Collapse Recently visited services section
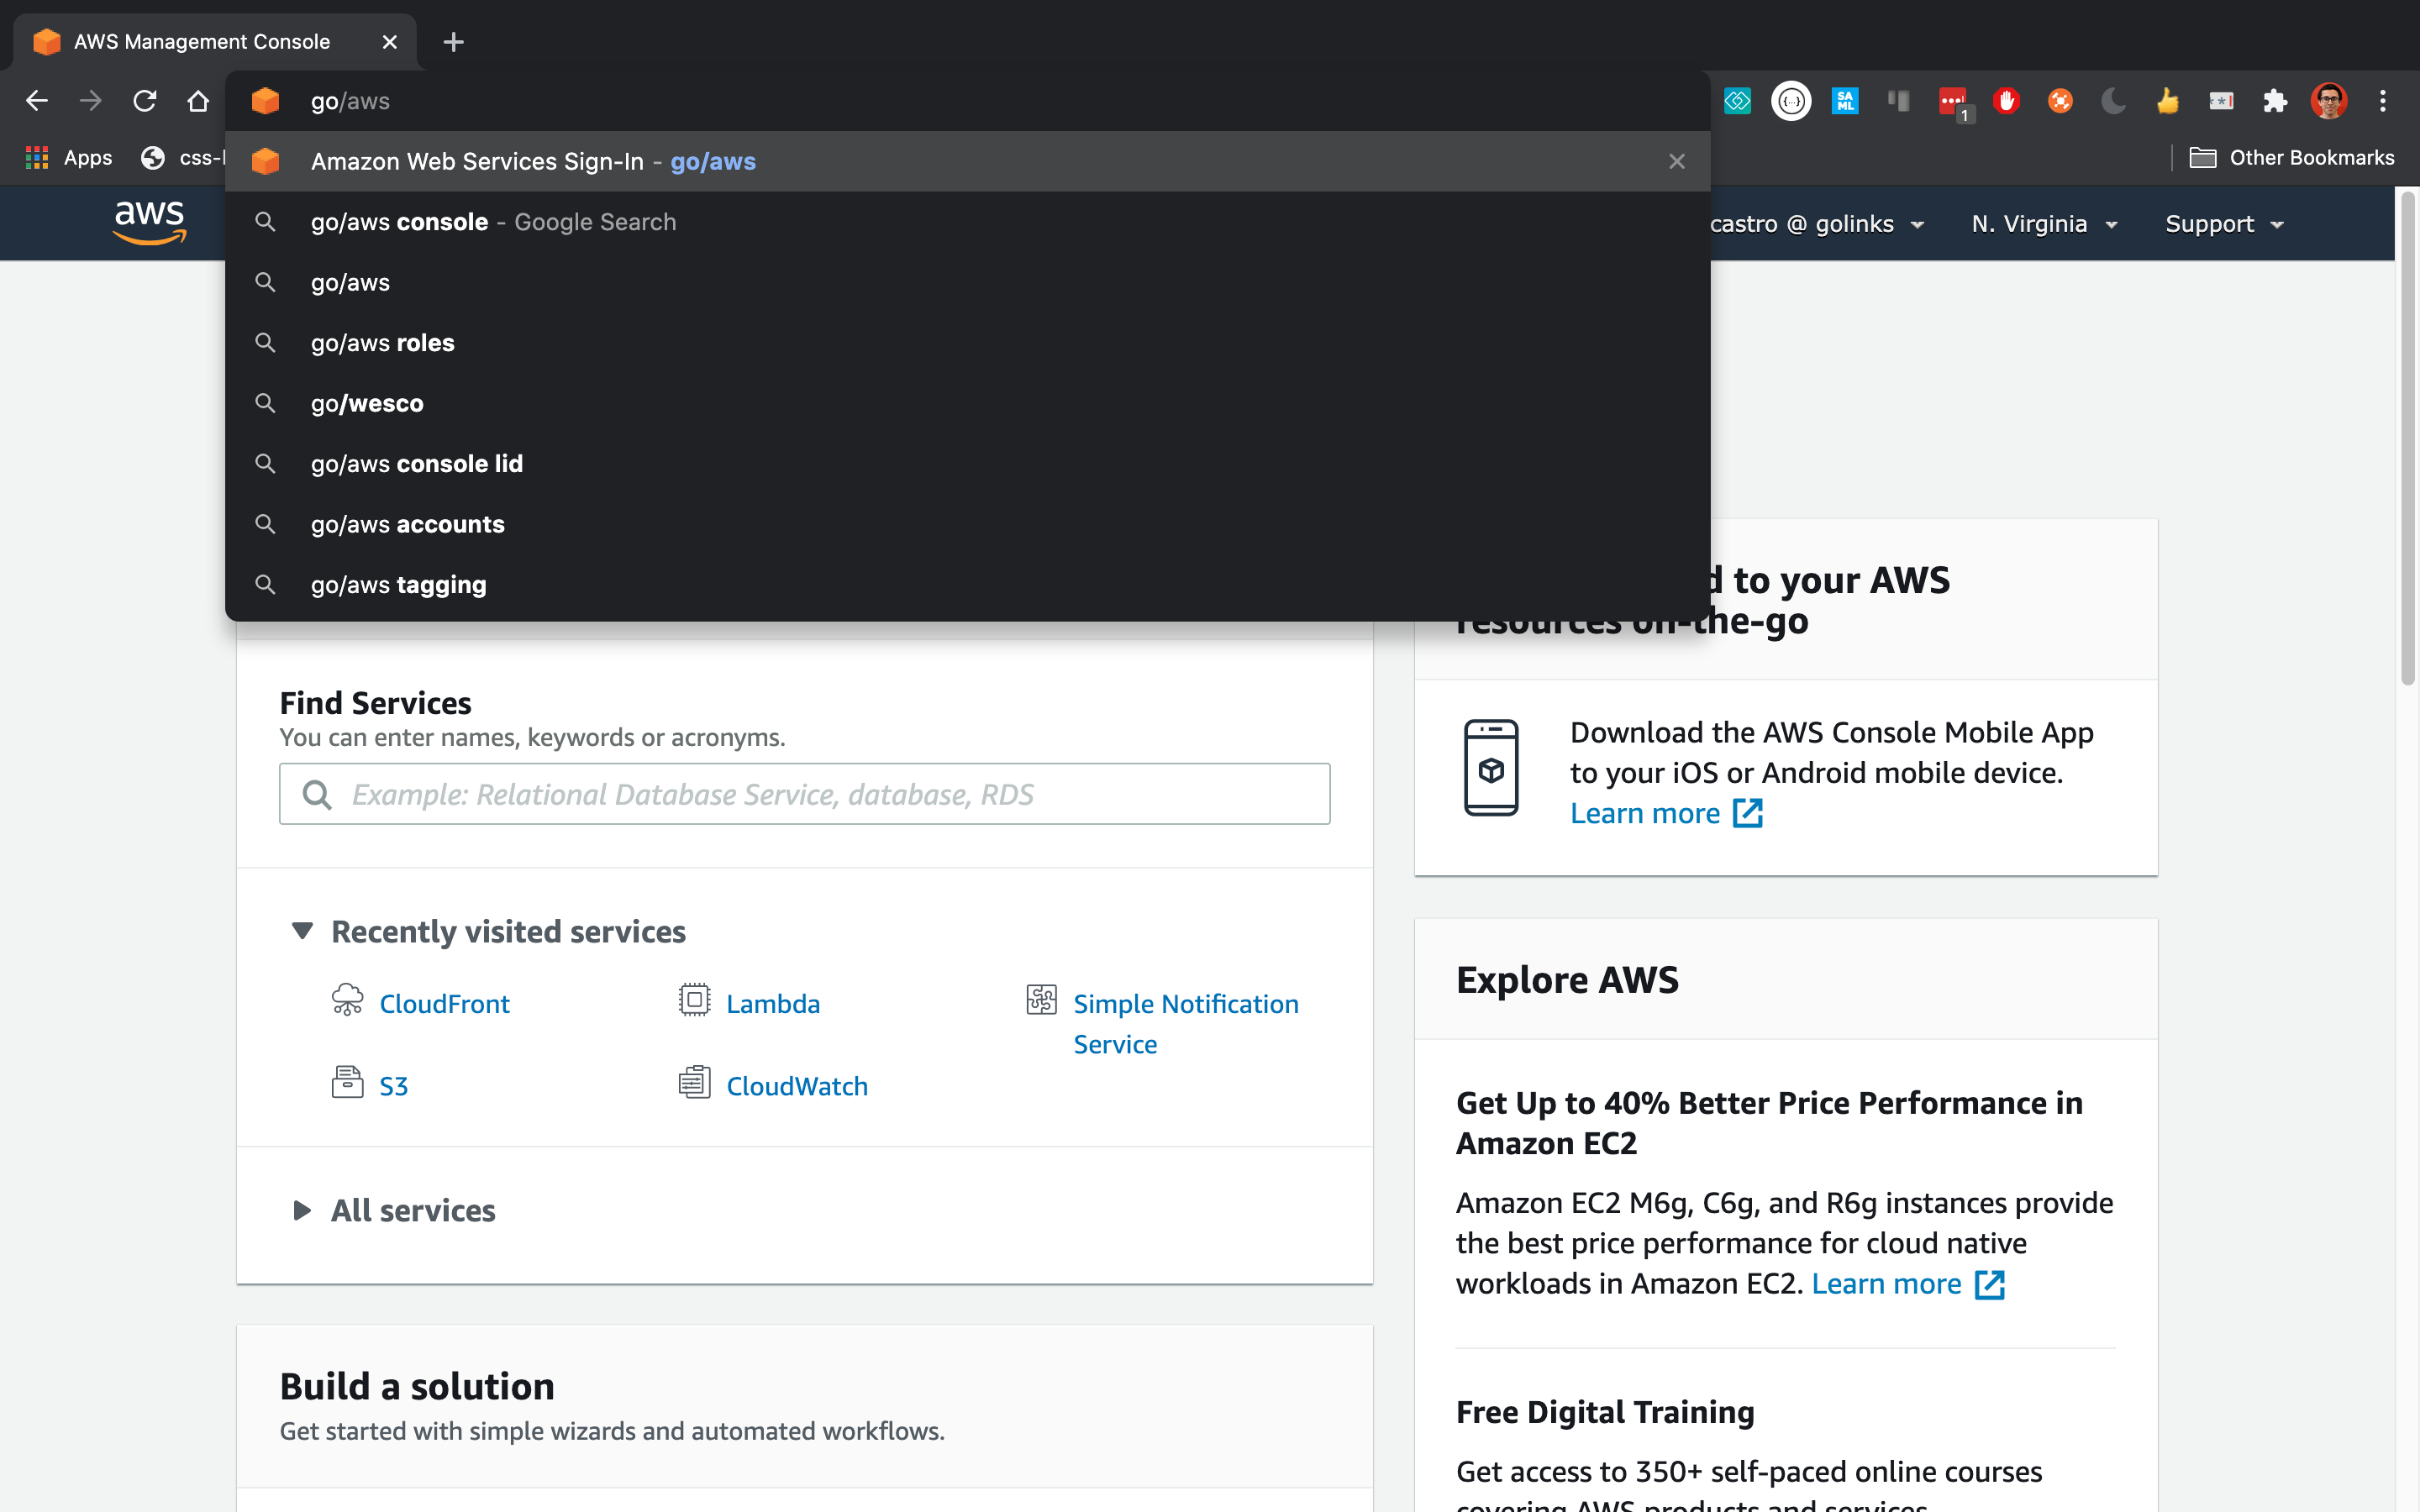 [302, 931]
